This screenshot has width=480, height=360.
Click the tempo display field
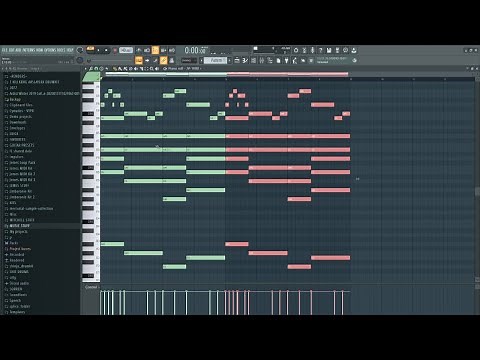pos(126,50)
